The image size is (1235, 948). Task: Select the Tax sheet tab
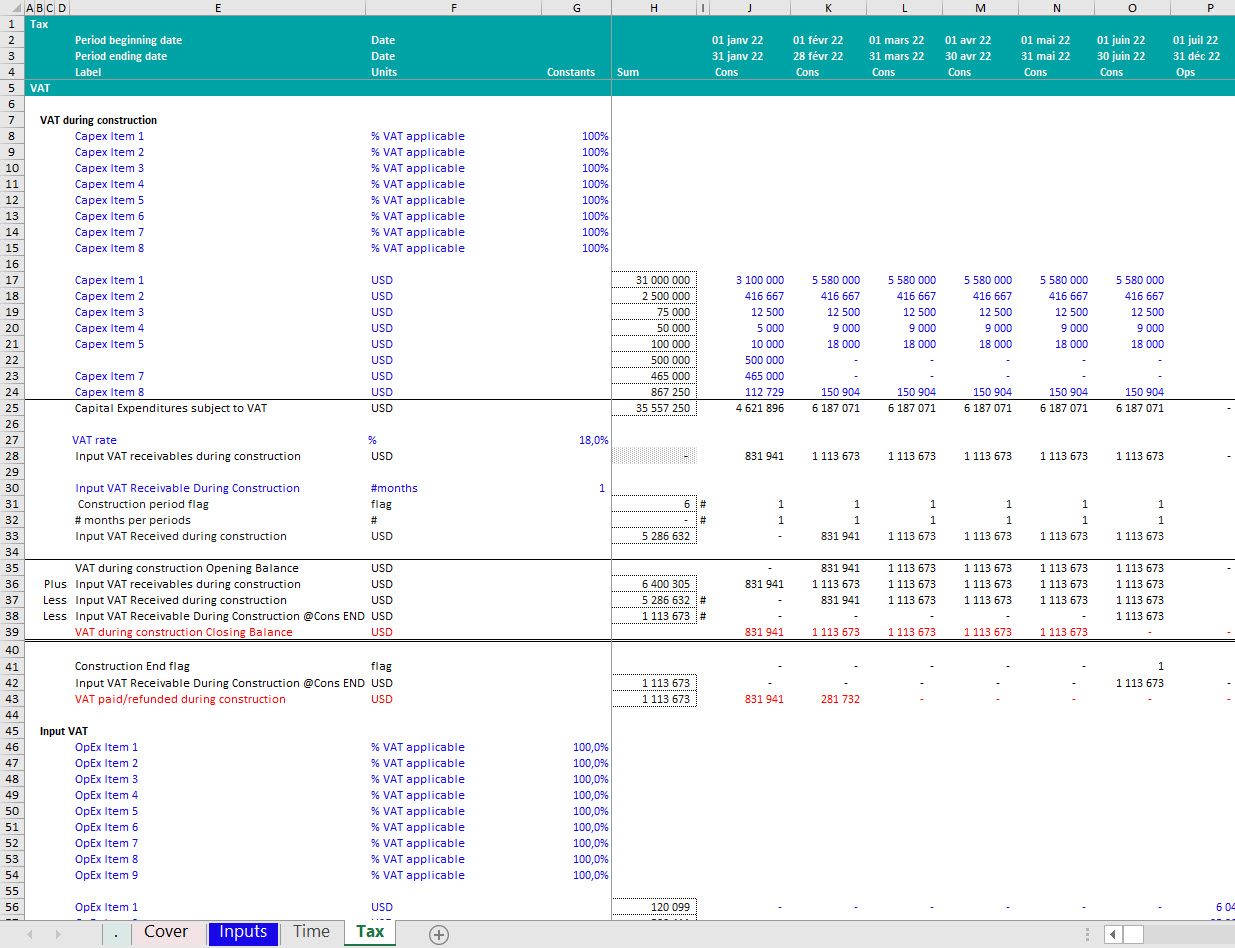pyautogui.click(x=370, y=932)
